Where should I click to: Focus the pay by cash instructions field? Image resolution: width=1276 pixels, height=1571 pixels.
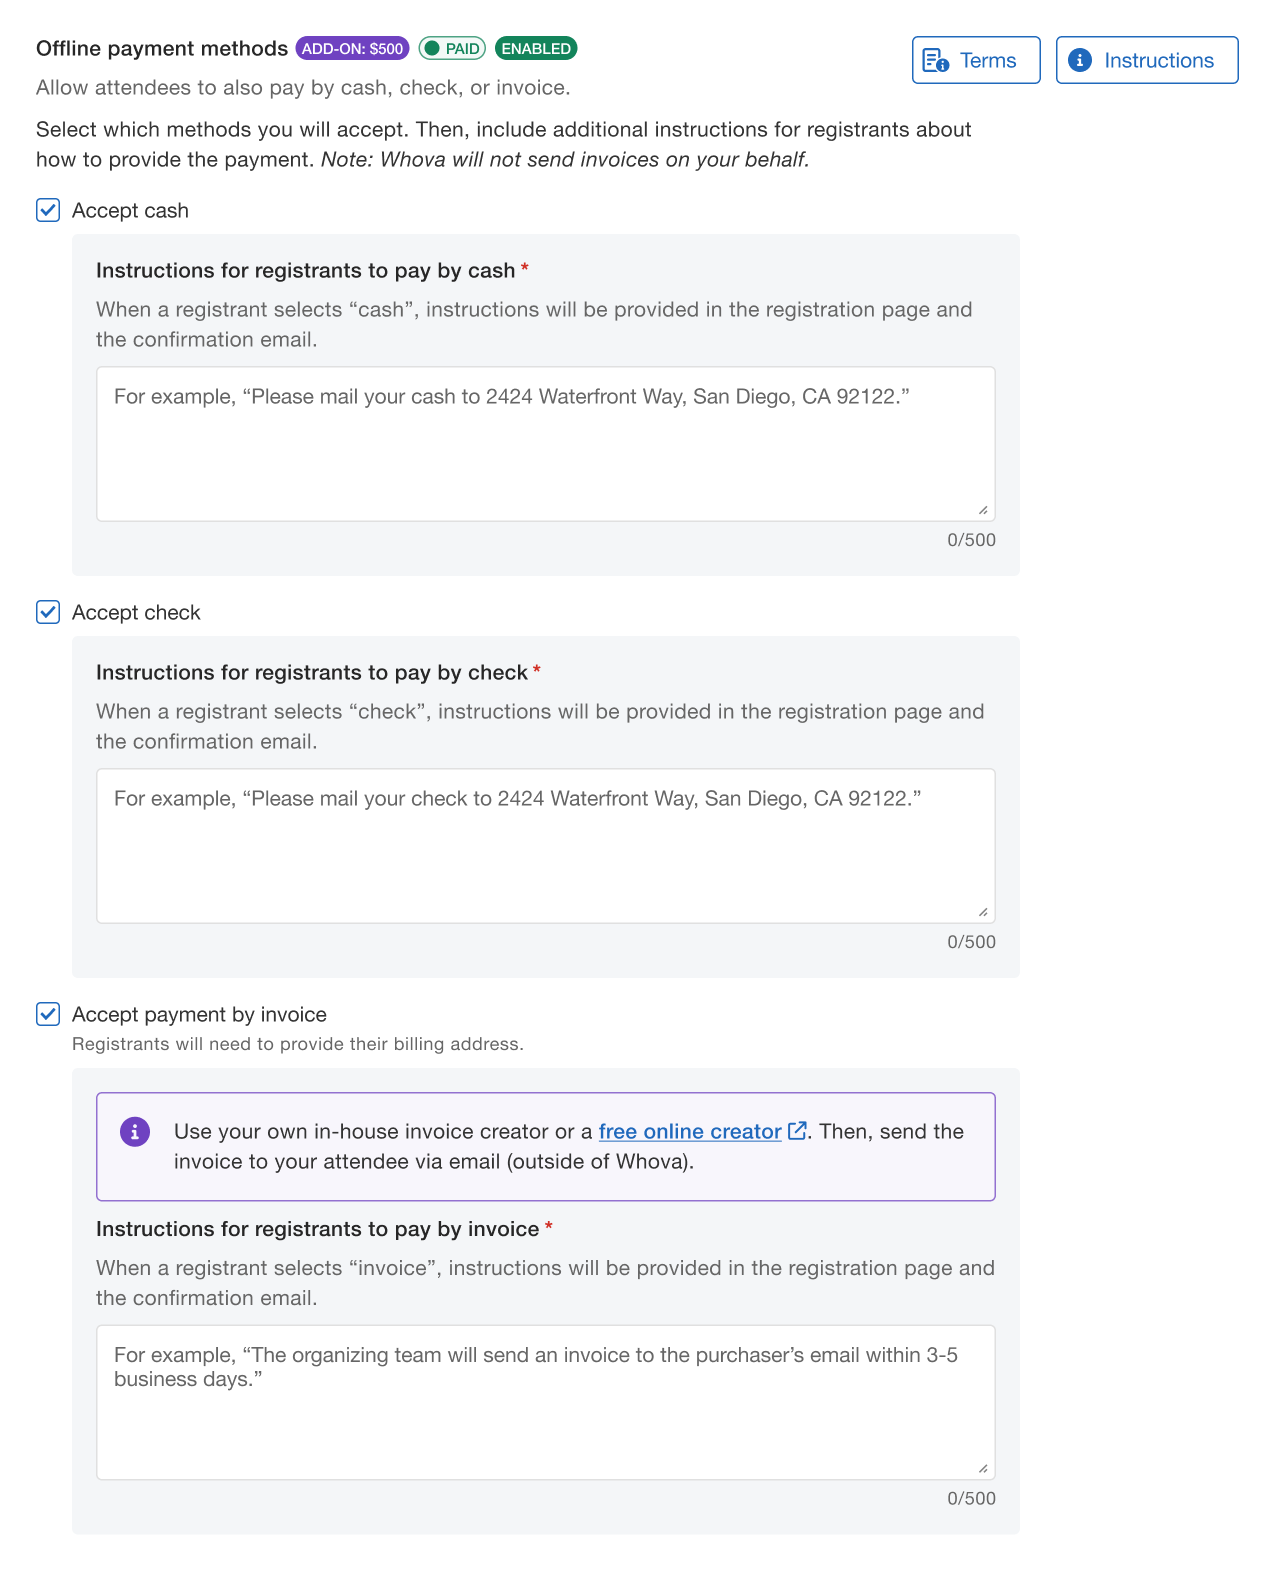point(546,444)
